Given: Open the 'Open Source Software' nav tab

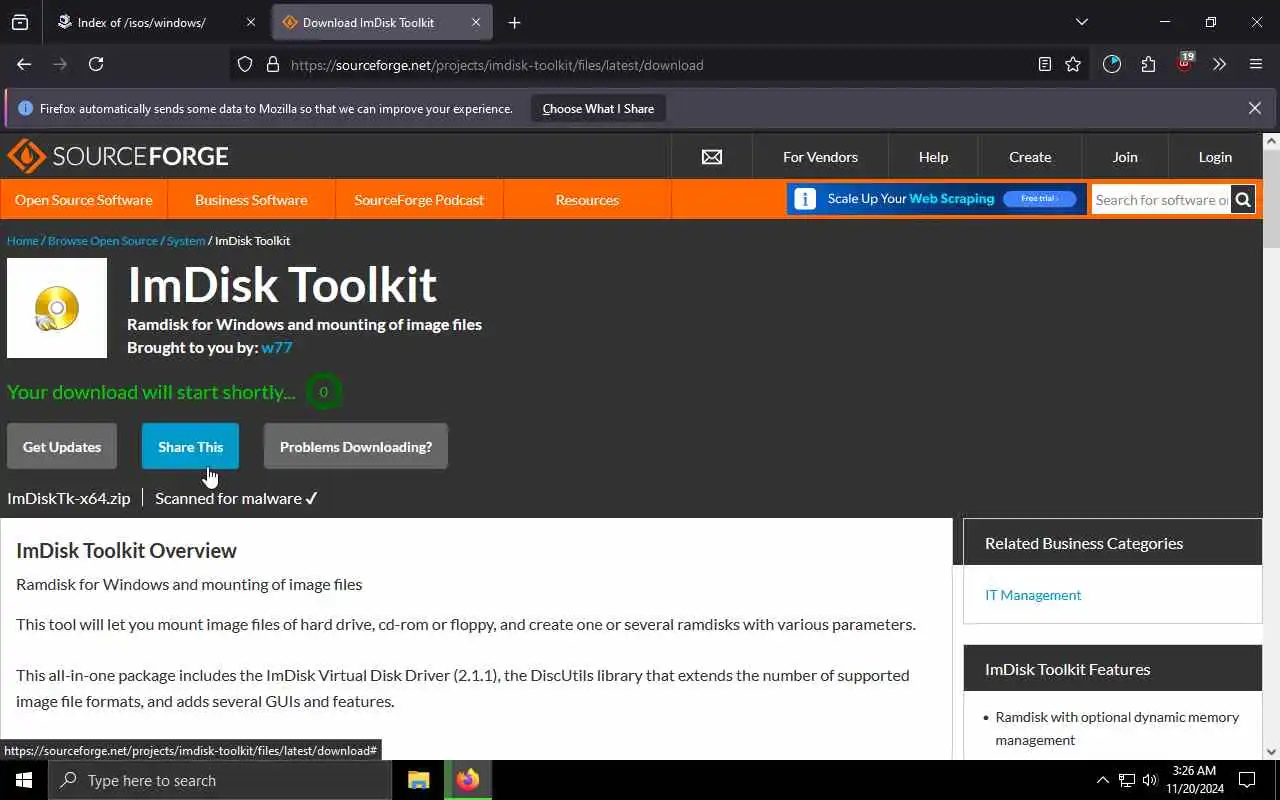Looking at the screenshot, I should click(84, 200).
